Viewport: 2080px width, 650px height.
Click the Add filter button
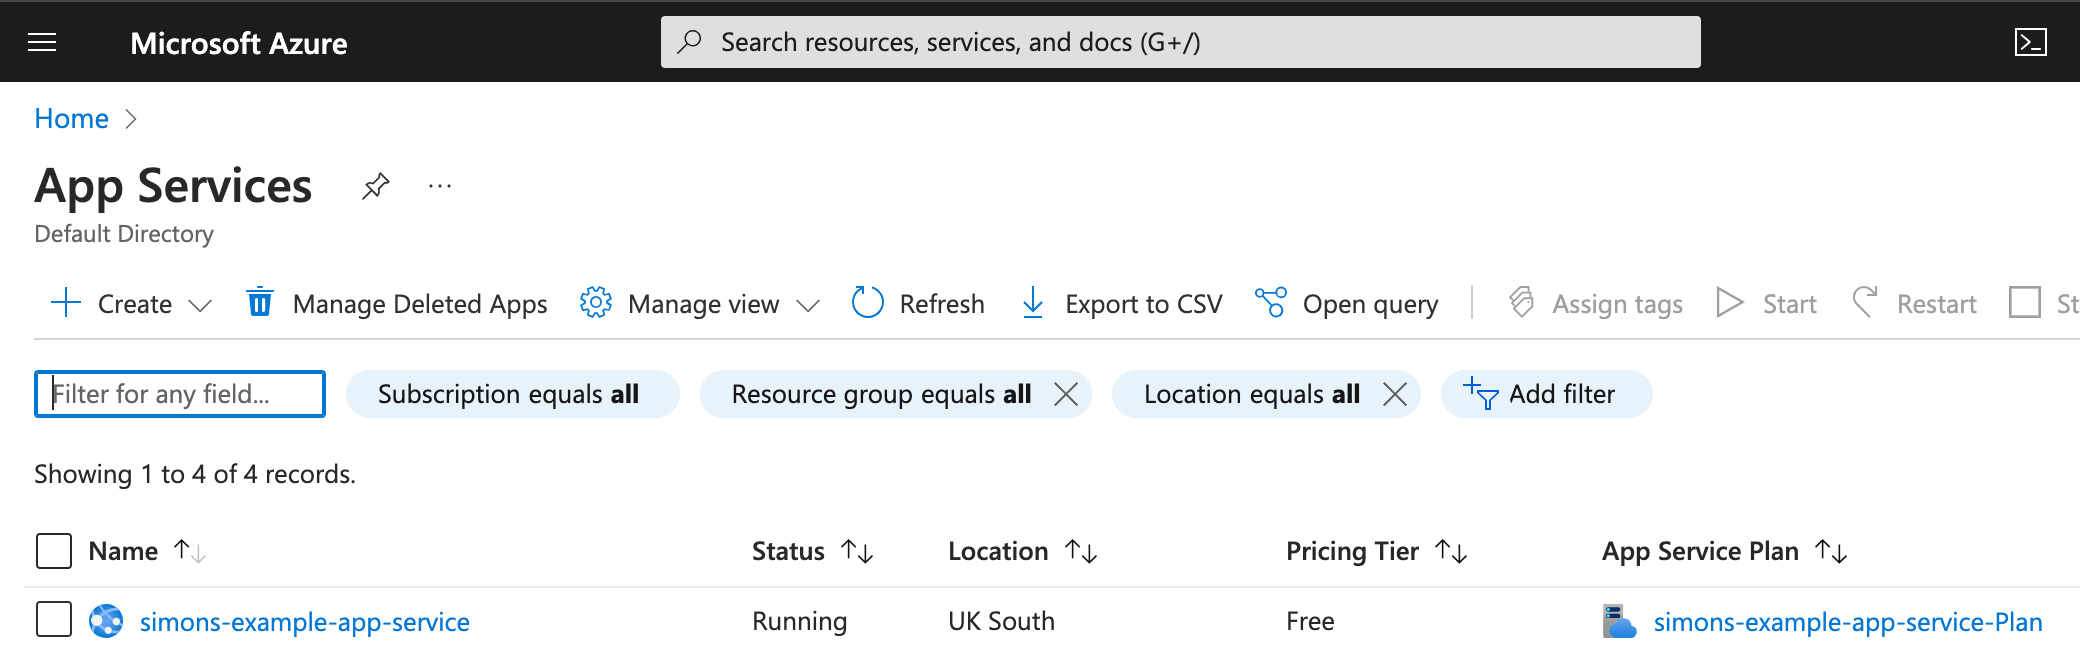coord(1546,394)
